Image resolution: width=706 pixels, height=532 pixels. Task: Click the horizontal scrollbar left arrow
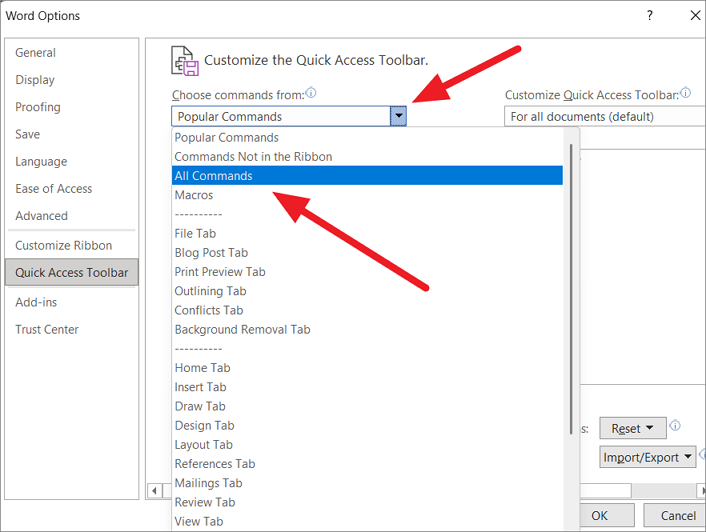[x=155, y=491]
